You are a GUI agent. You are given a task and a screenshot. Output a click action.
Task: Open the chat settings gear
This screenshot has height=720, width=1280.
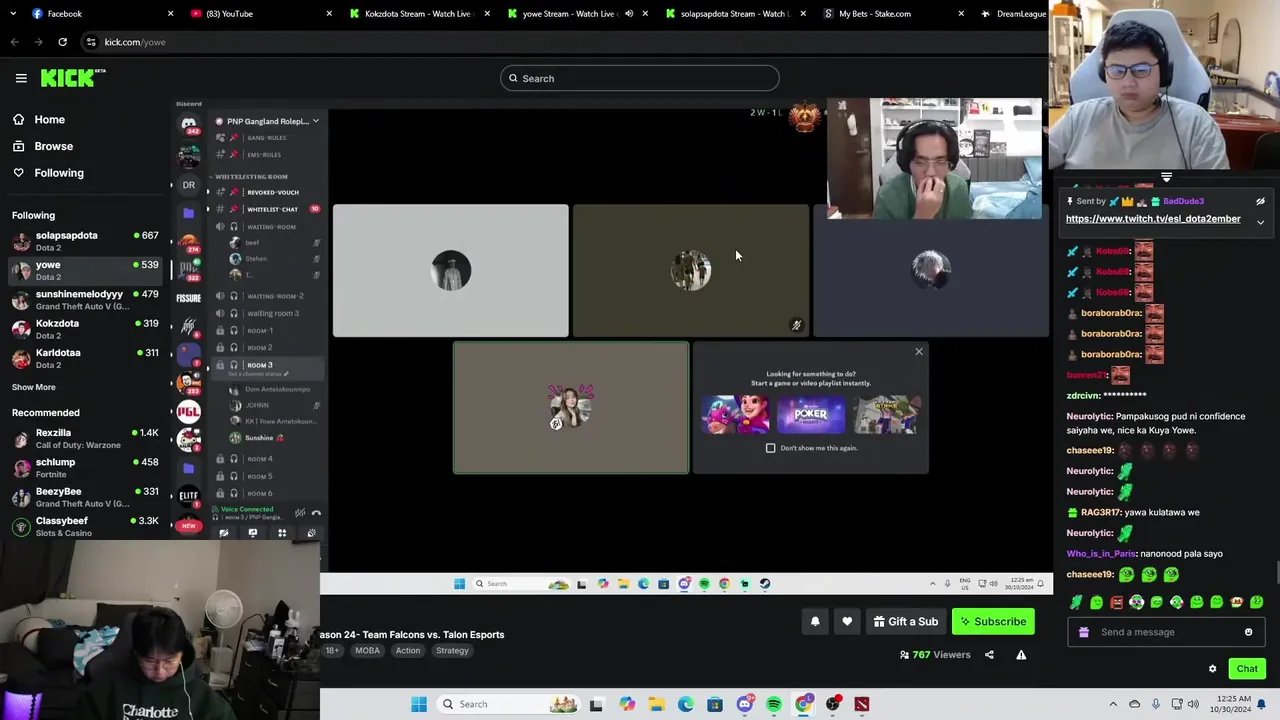[x=1212, y=669]
